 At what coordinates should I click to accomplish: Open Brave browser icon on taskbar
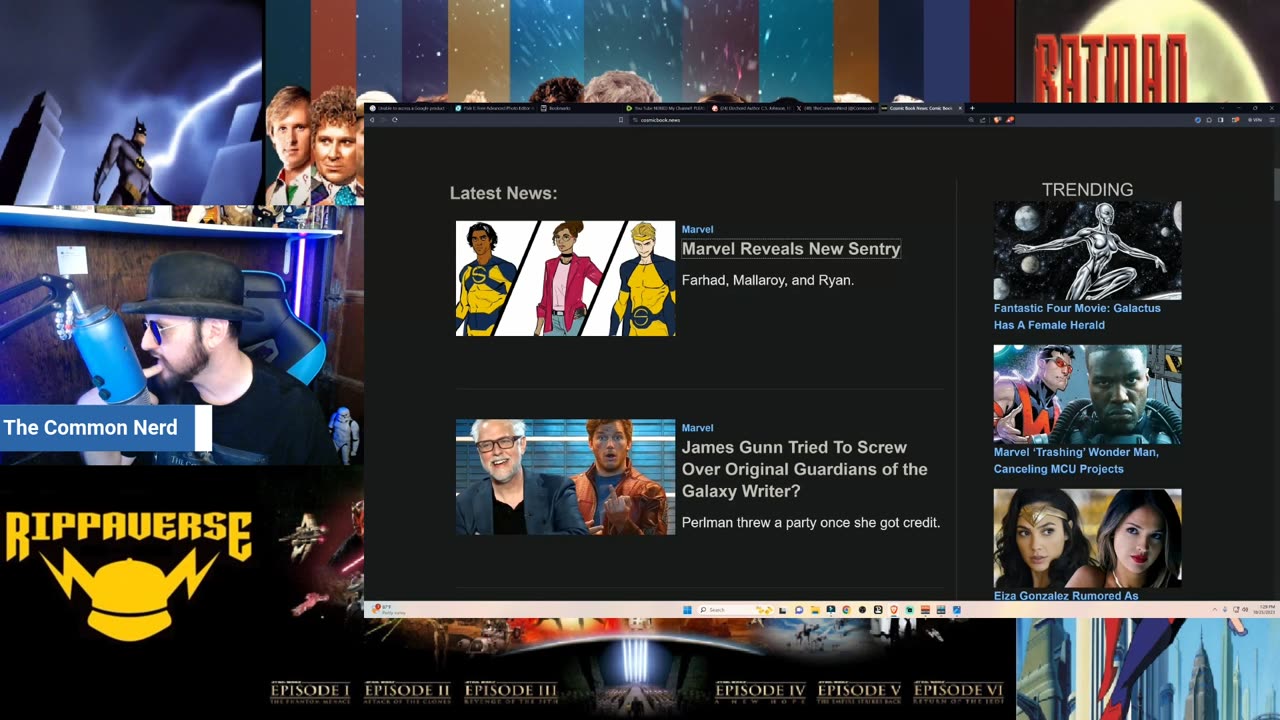point(894,610)
